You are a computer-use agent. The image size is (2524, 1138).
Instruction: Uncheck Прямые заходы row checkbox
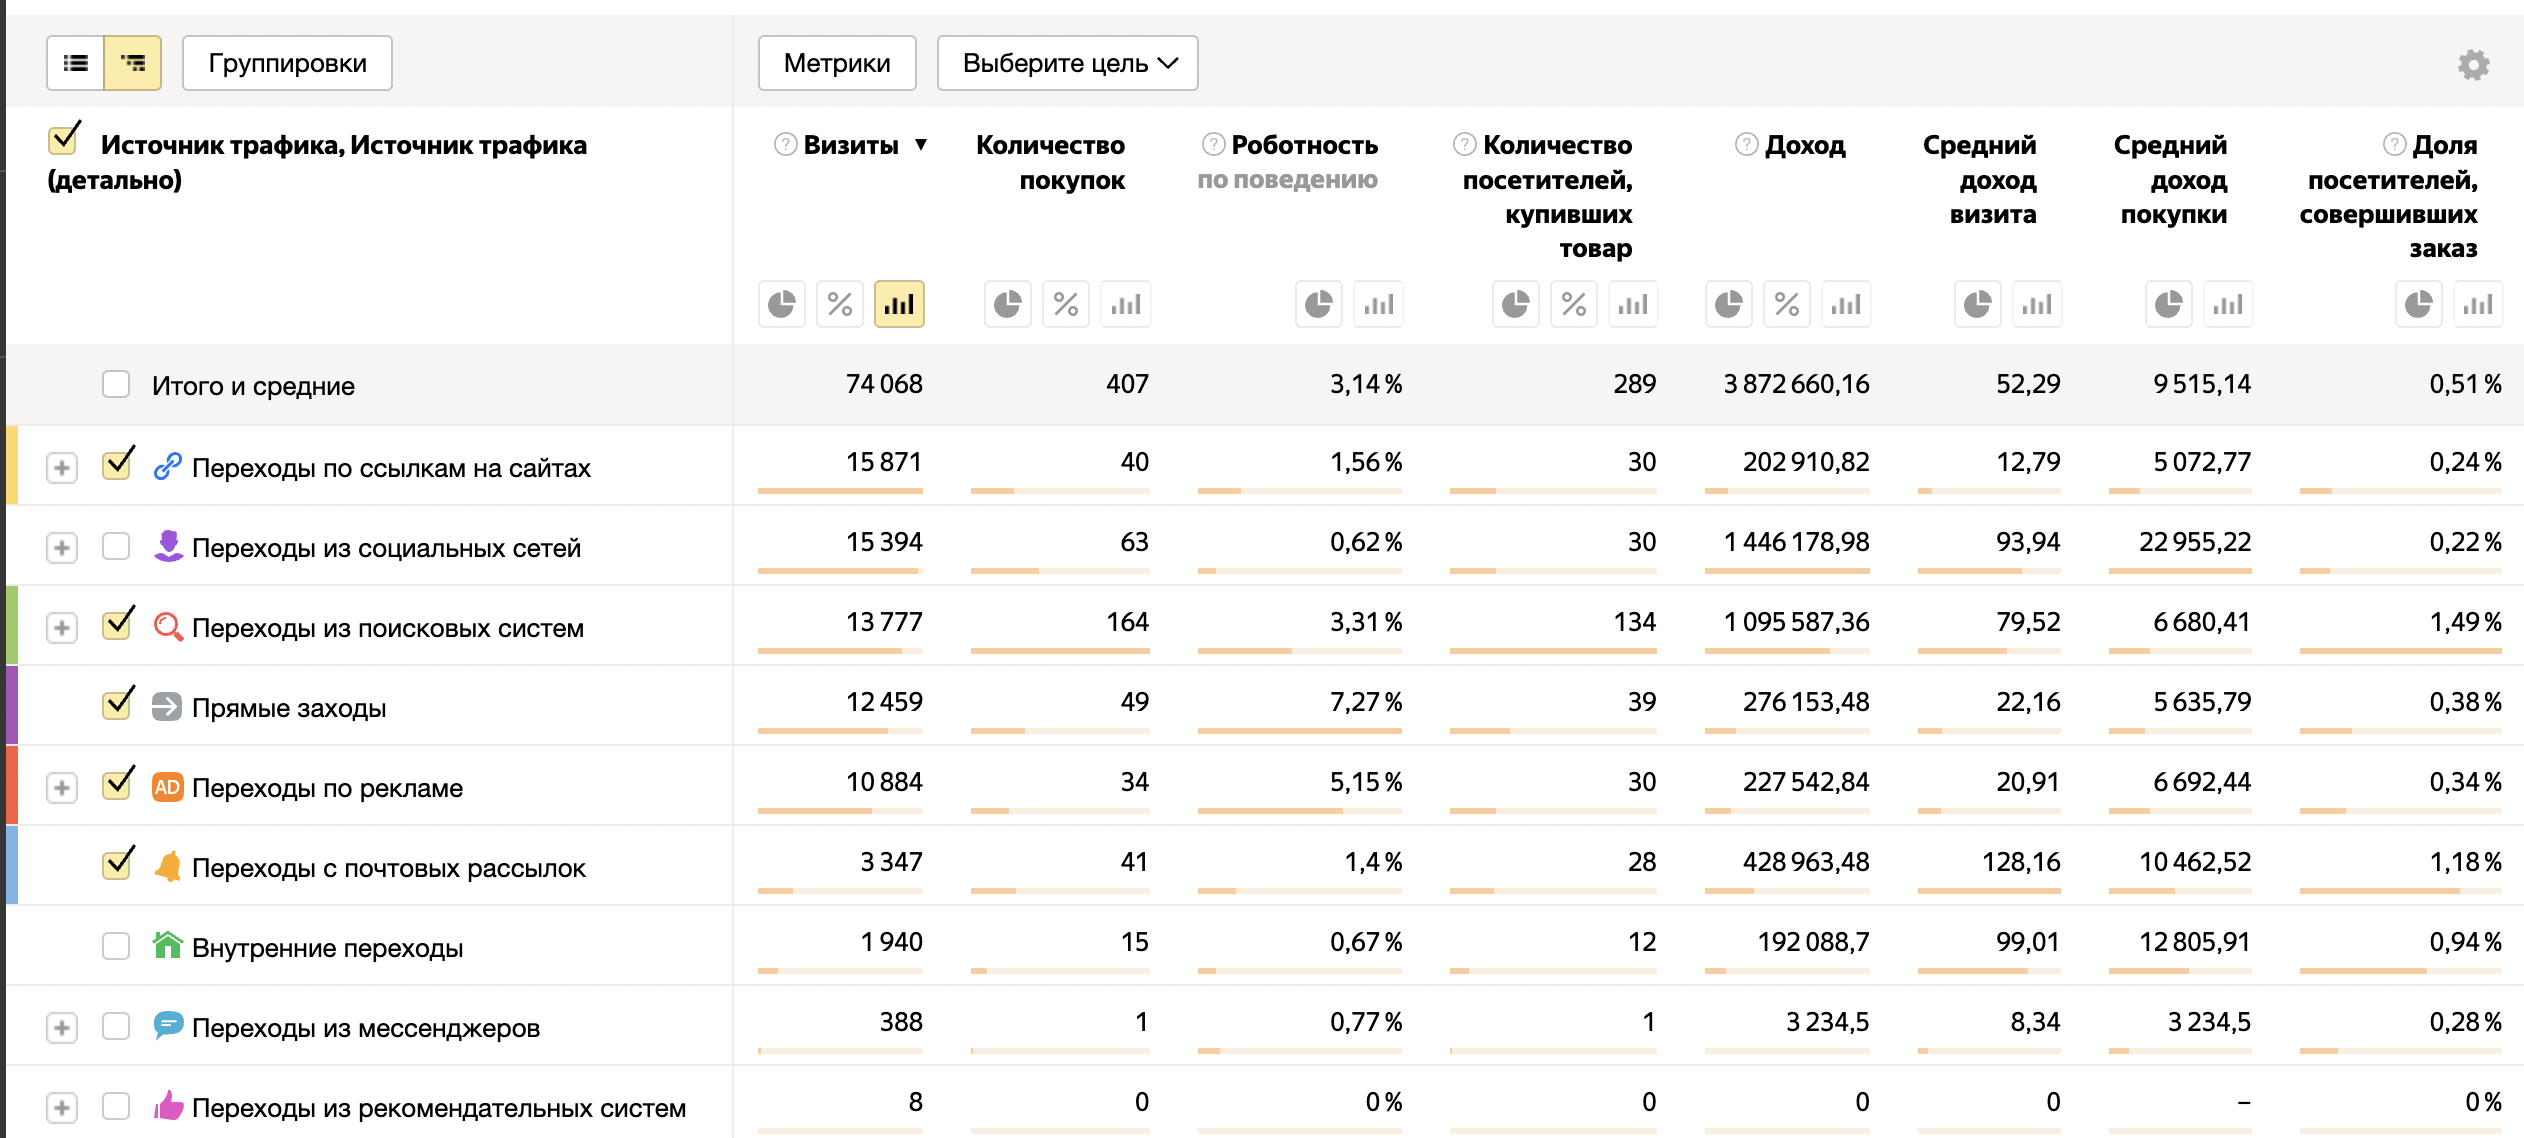[118, 705]
